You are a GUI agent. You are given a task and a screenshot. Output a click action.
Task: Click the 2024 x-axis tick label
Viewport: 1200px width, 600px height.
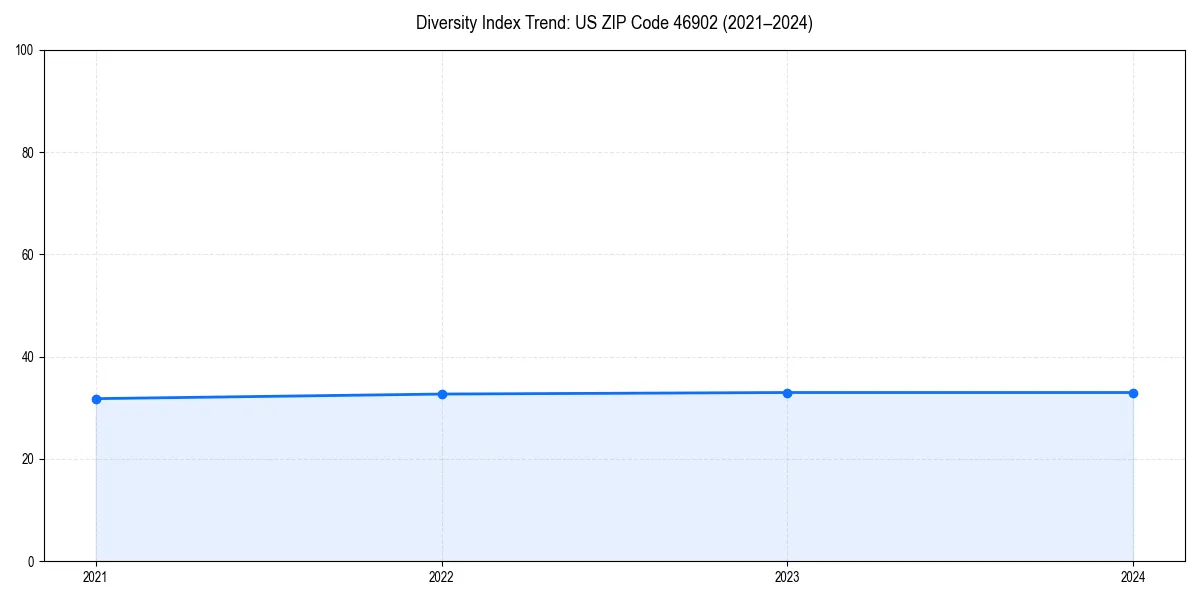point(1133,576)
